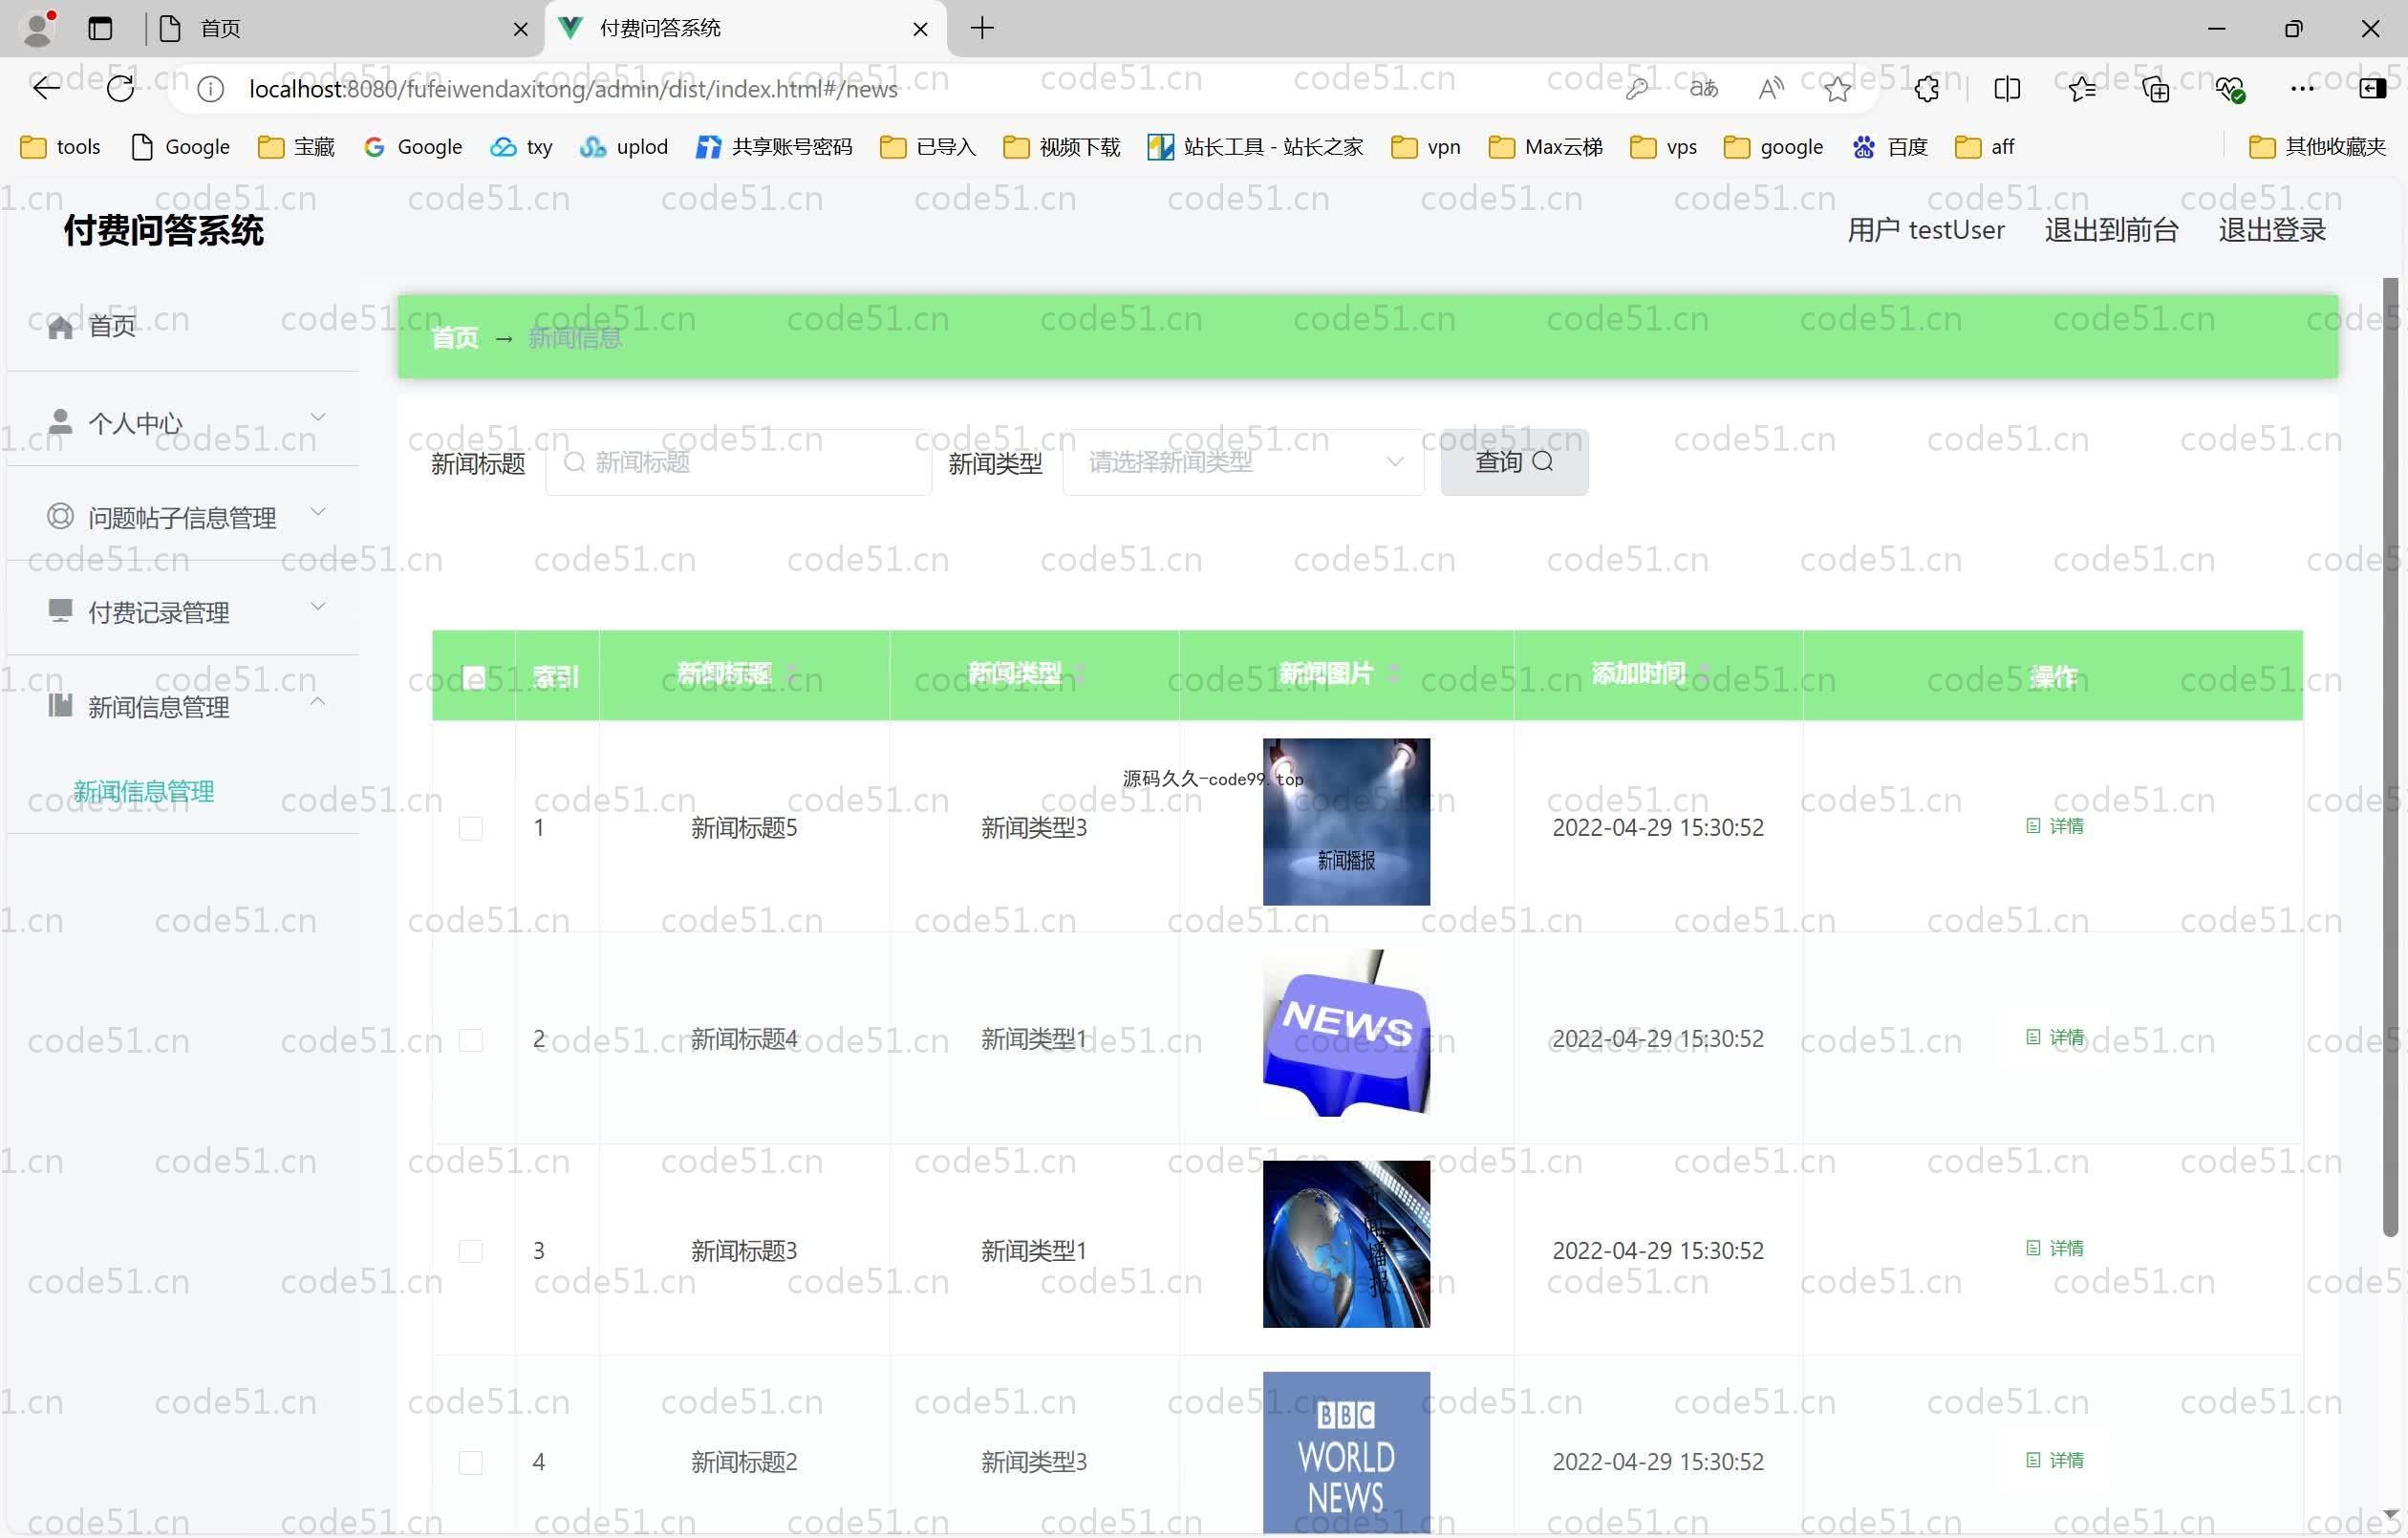2408x1538 pixels.
Task: Click the address bar URL
Action: click(573, 89)
